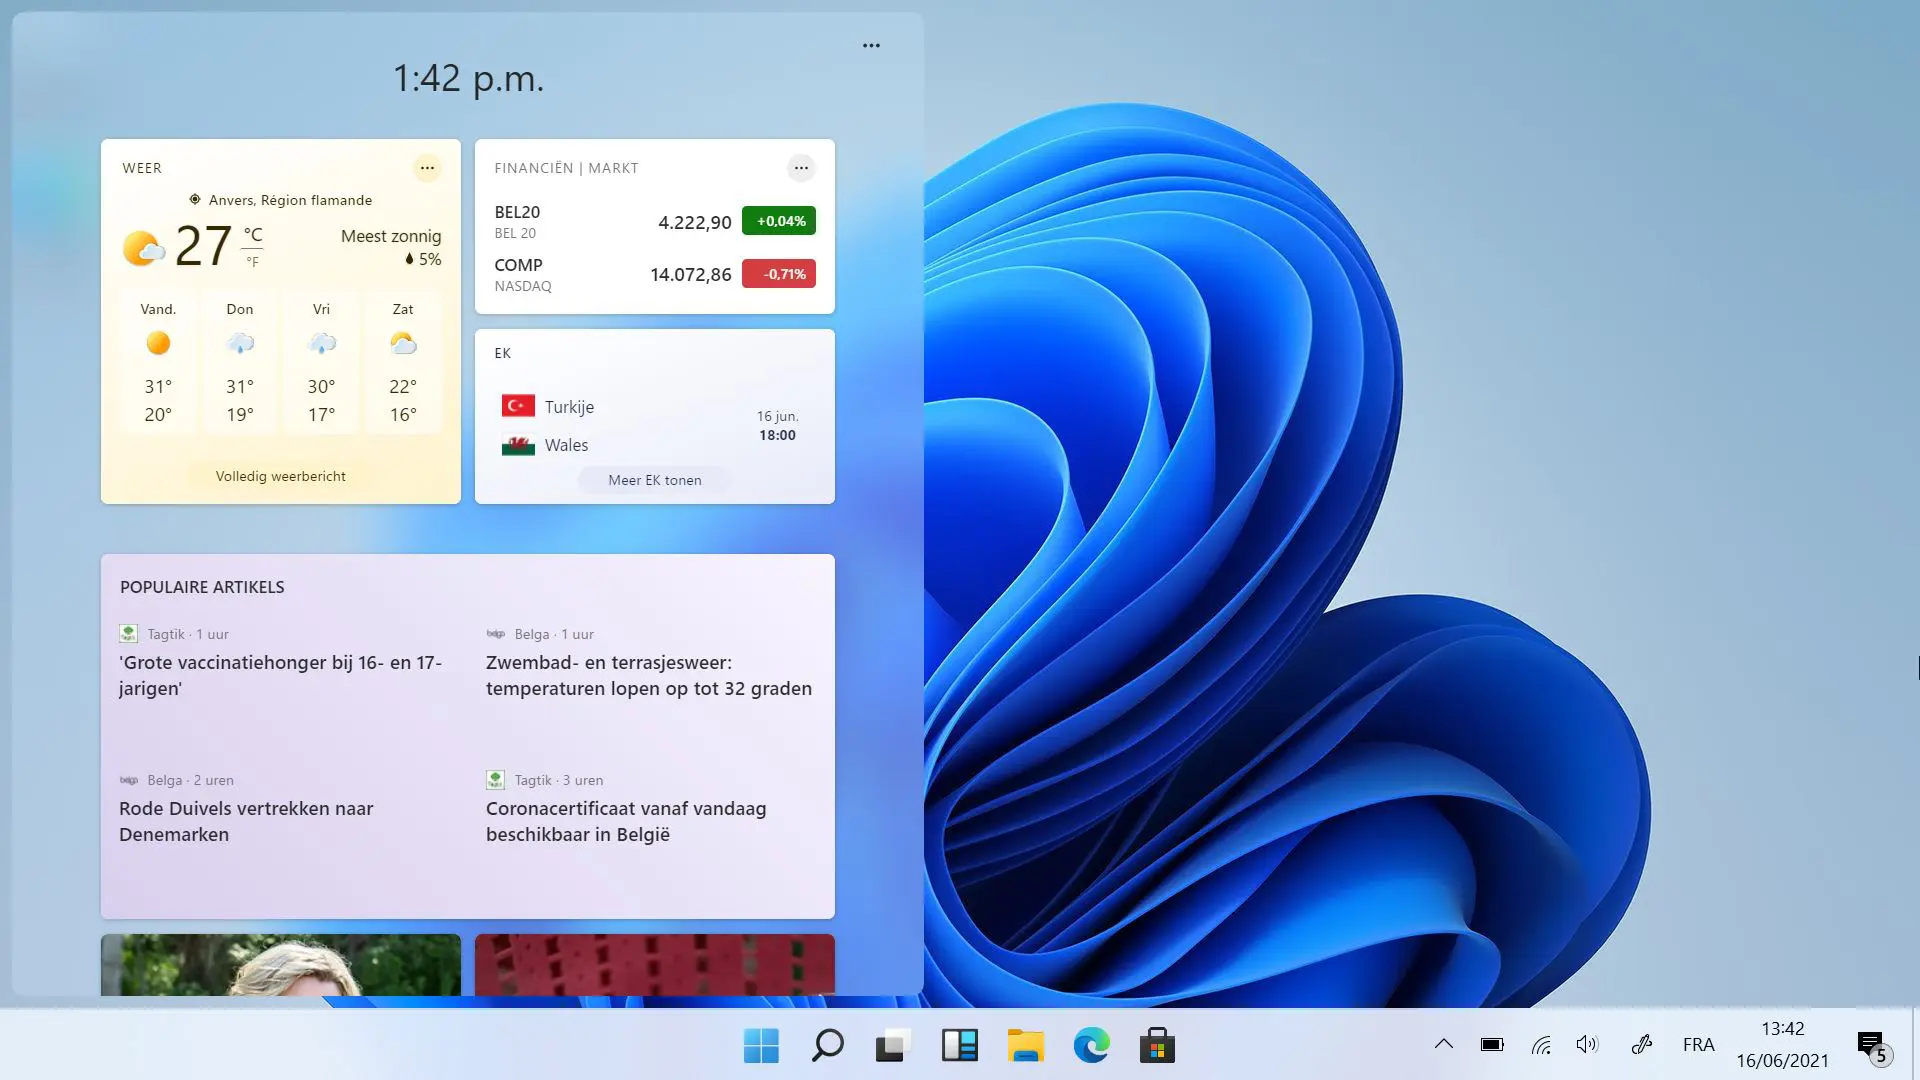Image resolution: width=1920 pixels, height=1080 pixels.
Task: Click POPULAIRE ARTIKELS heading
Action: coord(202,587)
